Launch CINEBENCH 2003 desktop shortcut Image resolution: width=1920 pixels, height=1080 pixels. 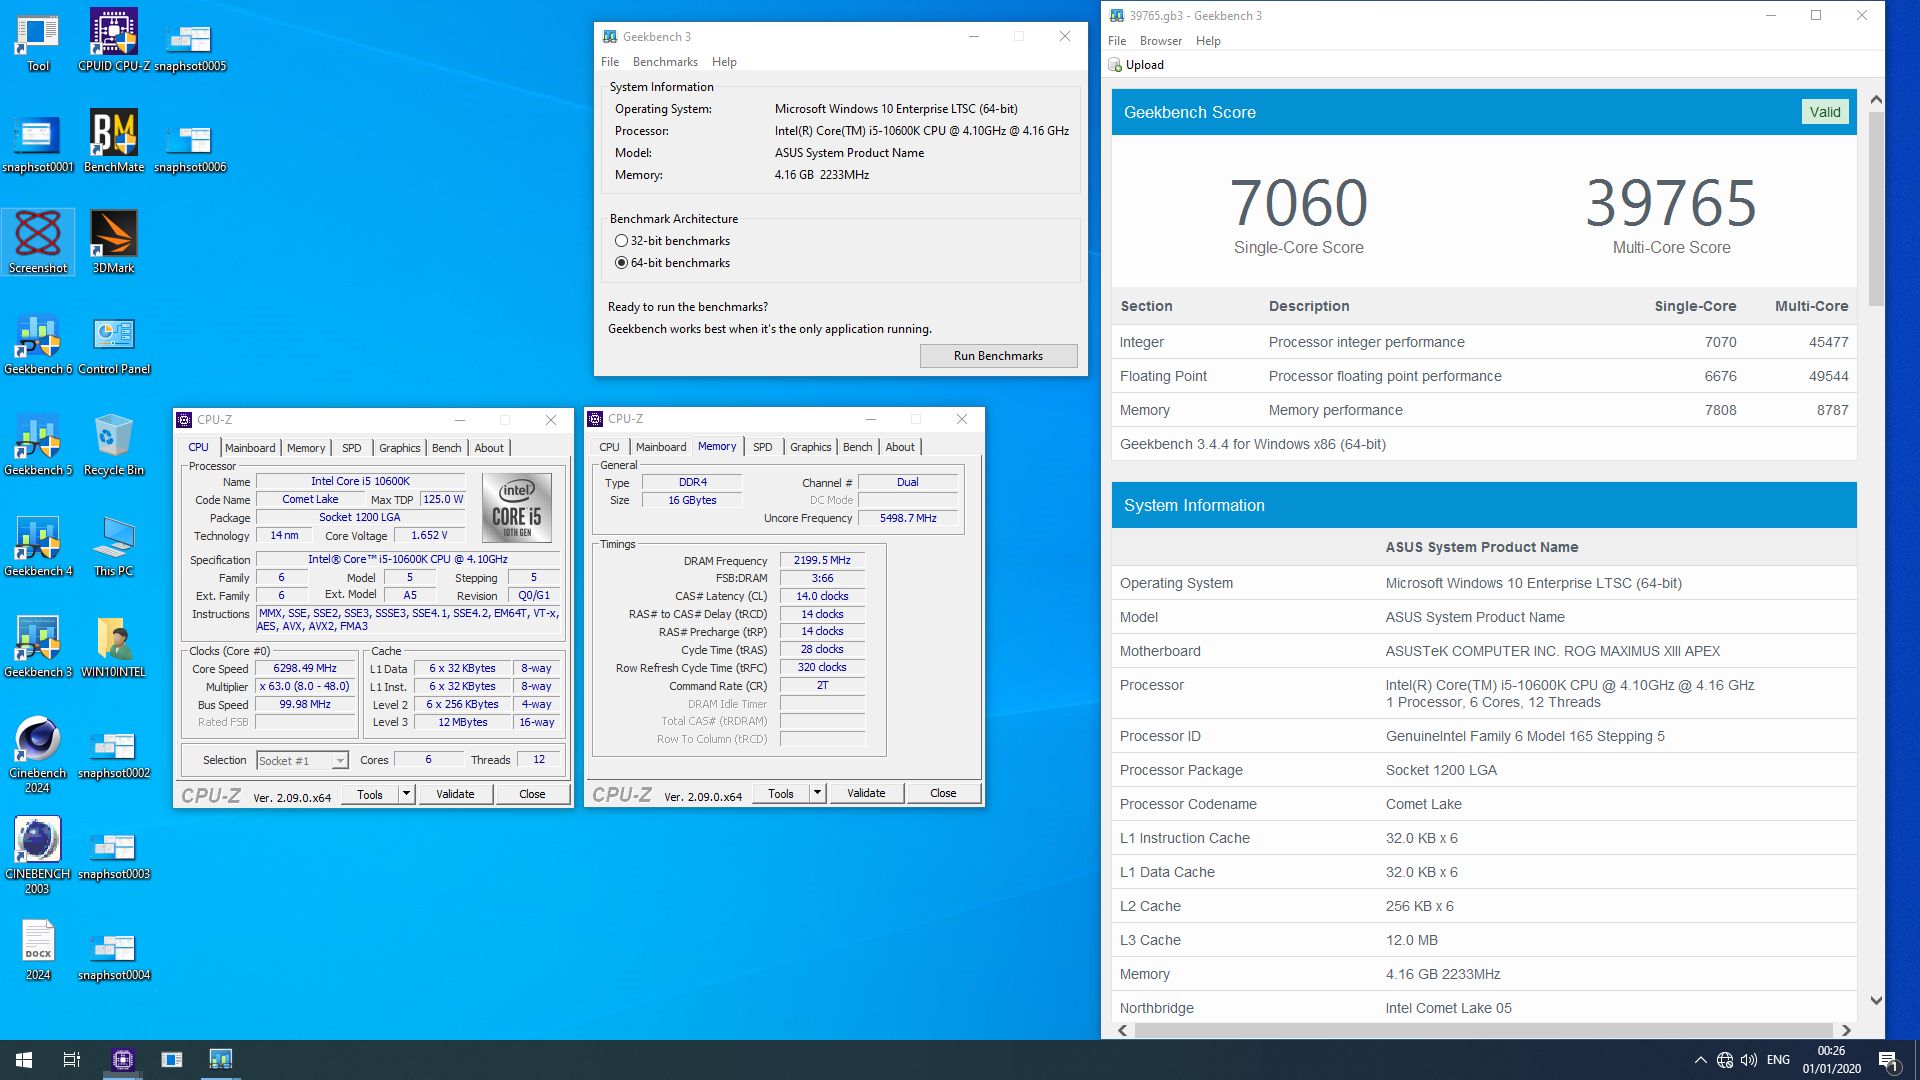tap(38, 856)
